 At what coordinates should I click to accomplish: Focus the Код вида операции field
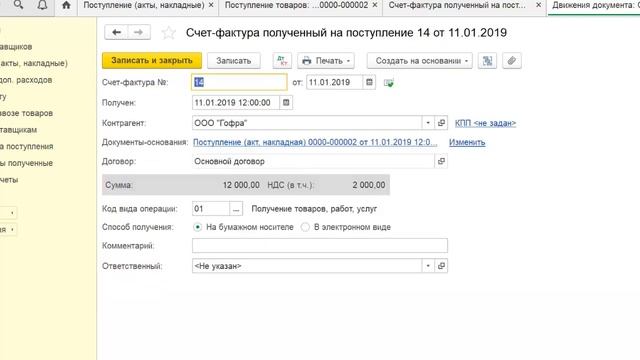coord(211,209)
